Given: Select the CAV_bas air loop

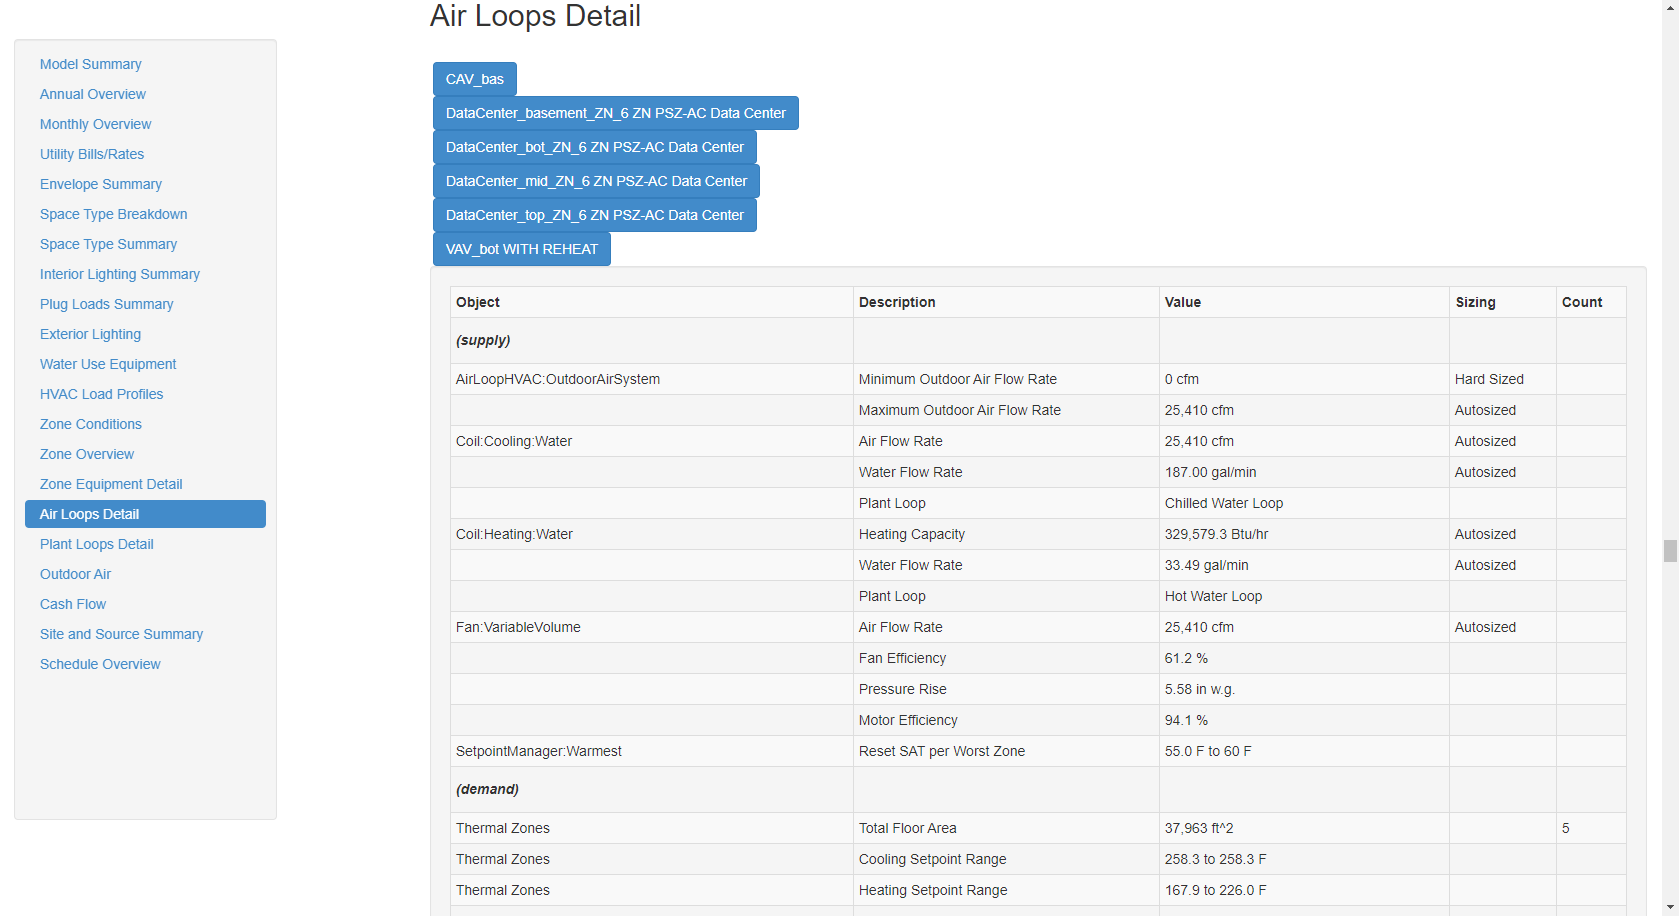Looking at the screenshot, I should click(474, 79).
